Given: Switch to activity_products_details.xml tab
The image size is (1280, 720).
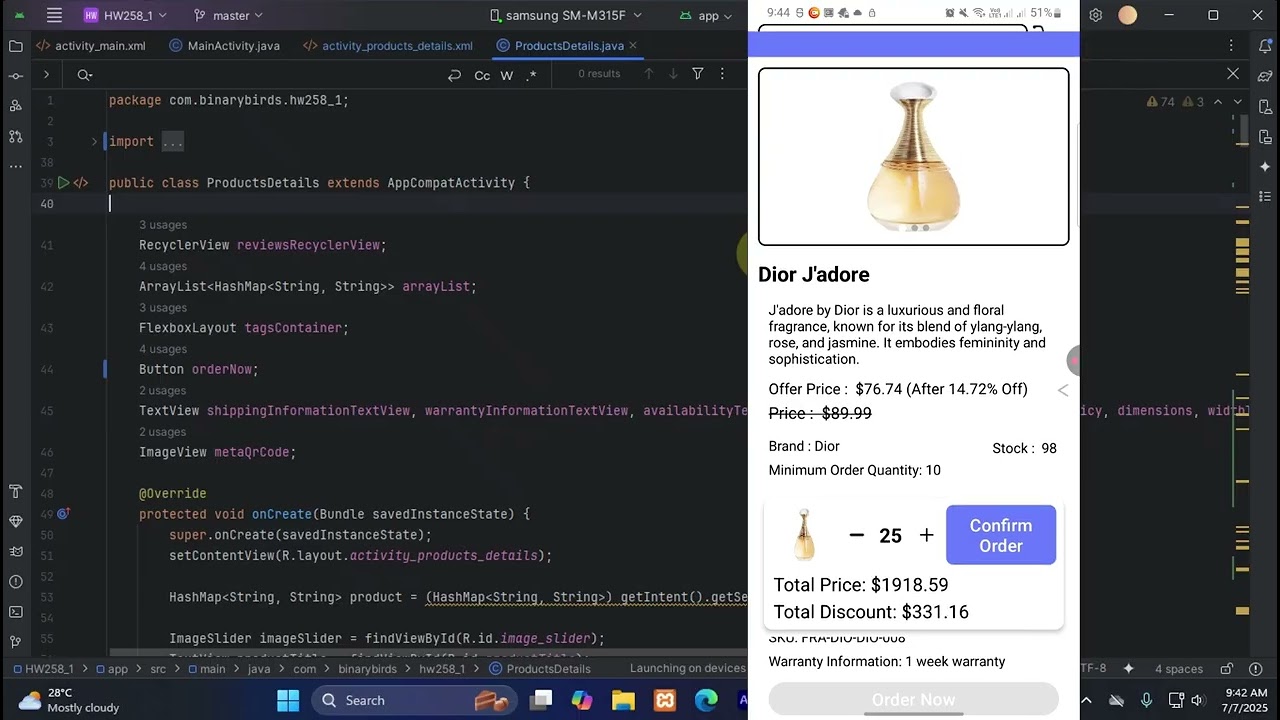Looking at the screenshot, I should coord(388,46).
